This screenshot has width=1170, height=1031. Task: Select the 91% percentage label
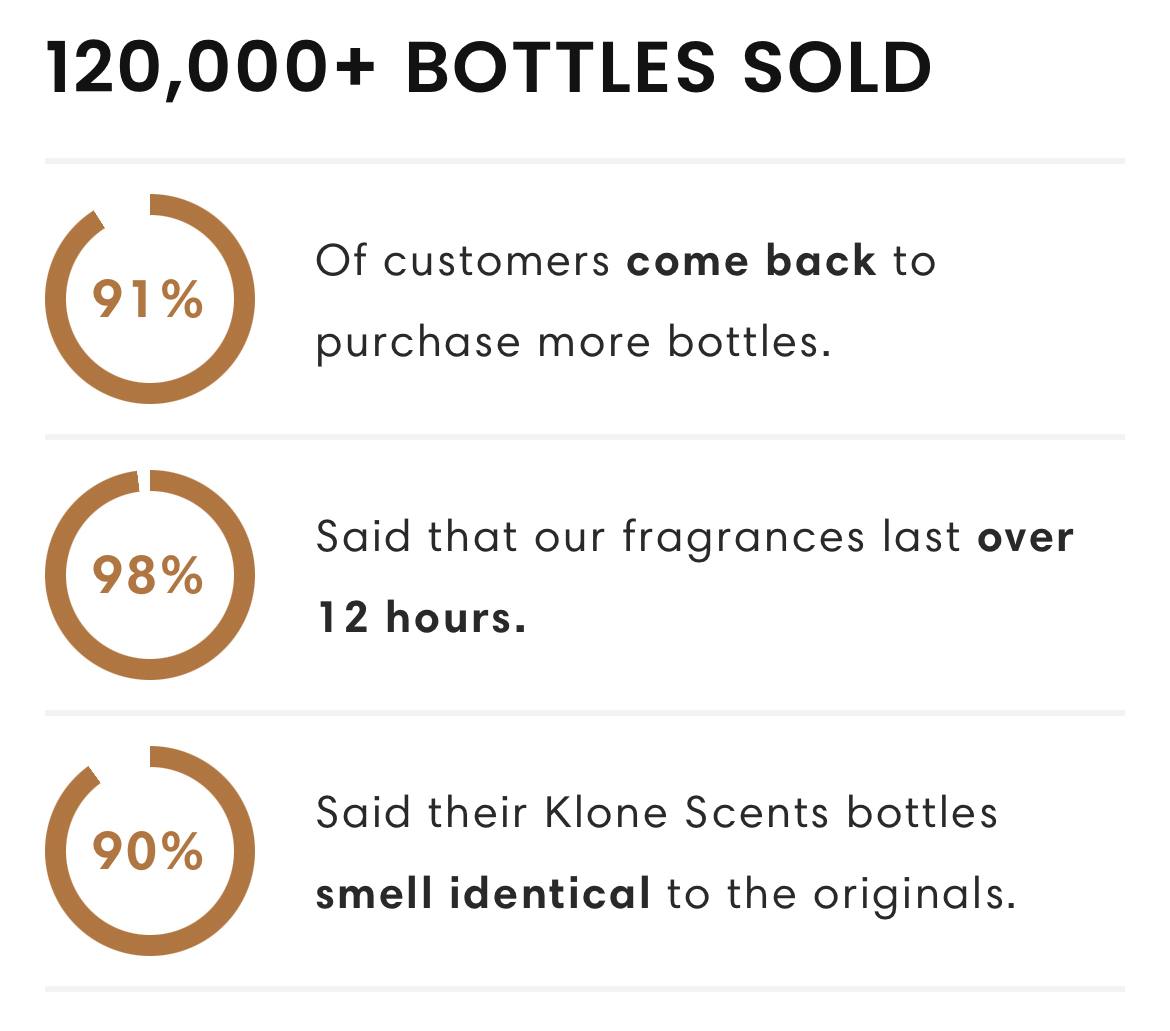(x=148, y=299)
